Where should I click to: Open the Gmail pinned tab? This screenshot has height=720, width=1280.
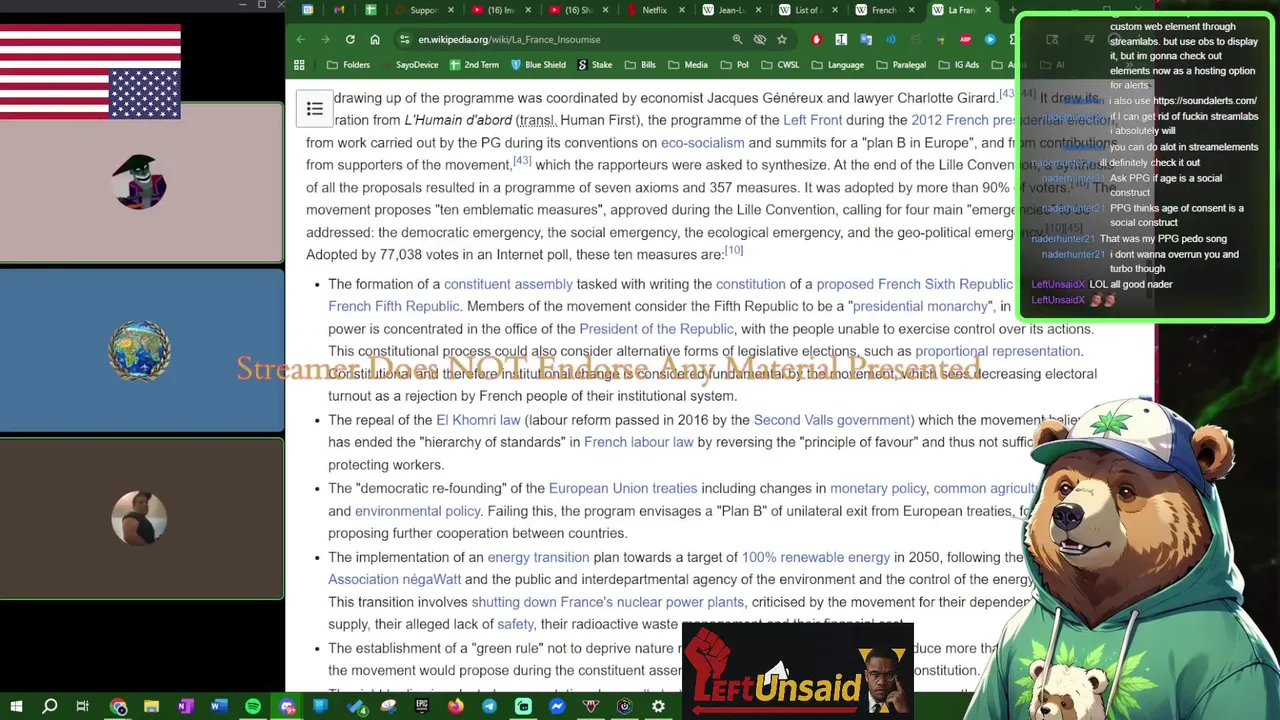[x=339, y=10]
